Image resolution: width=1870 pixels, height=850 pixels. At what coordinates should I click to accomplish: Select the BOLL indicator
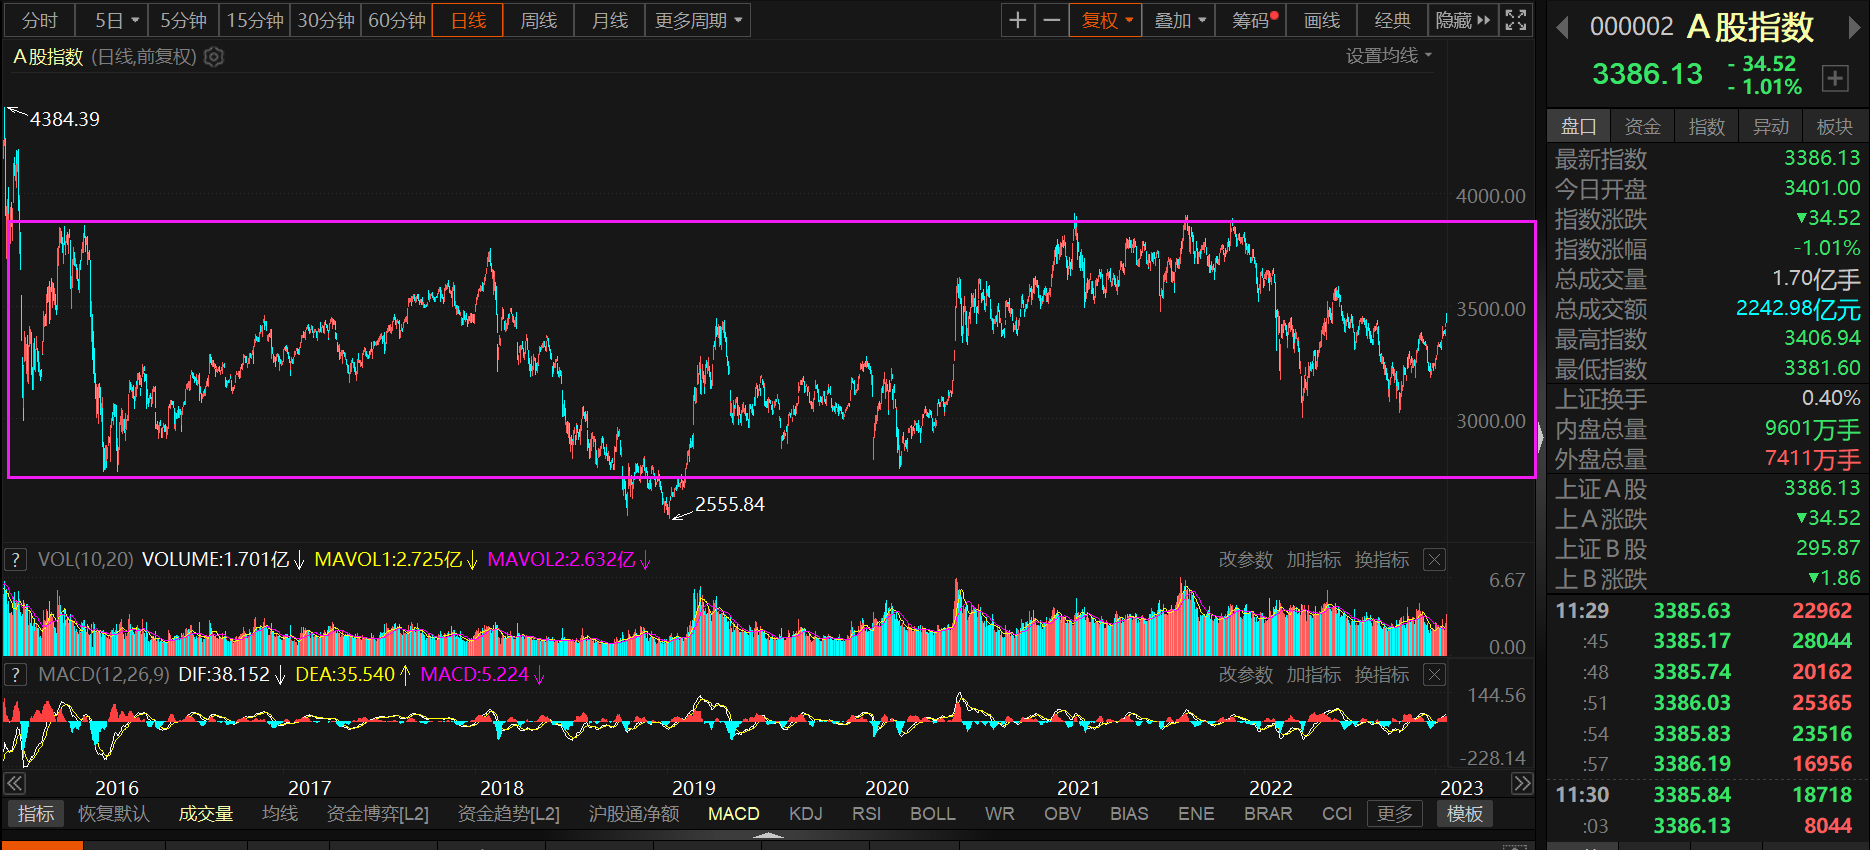[933, 814]
